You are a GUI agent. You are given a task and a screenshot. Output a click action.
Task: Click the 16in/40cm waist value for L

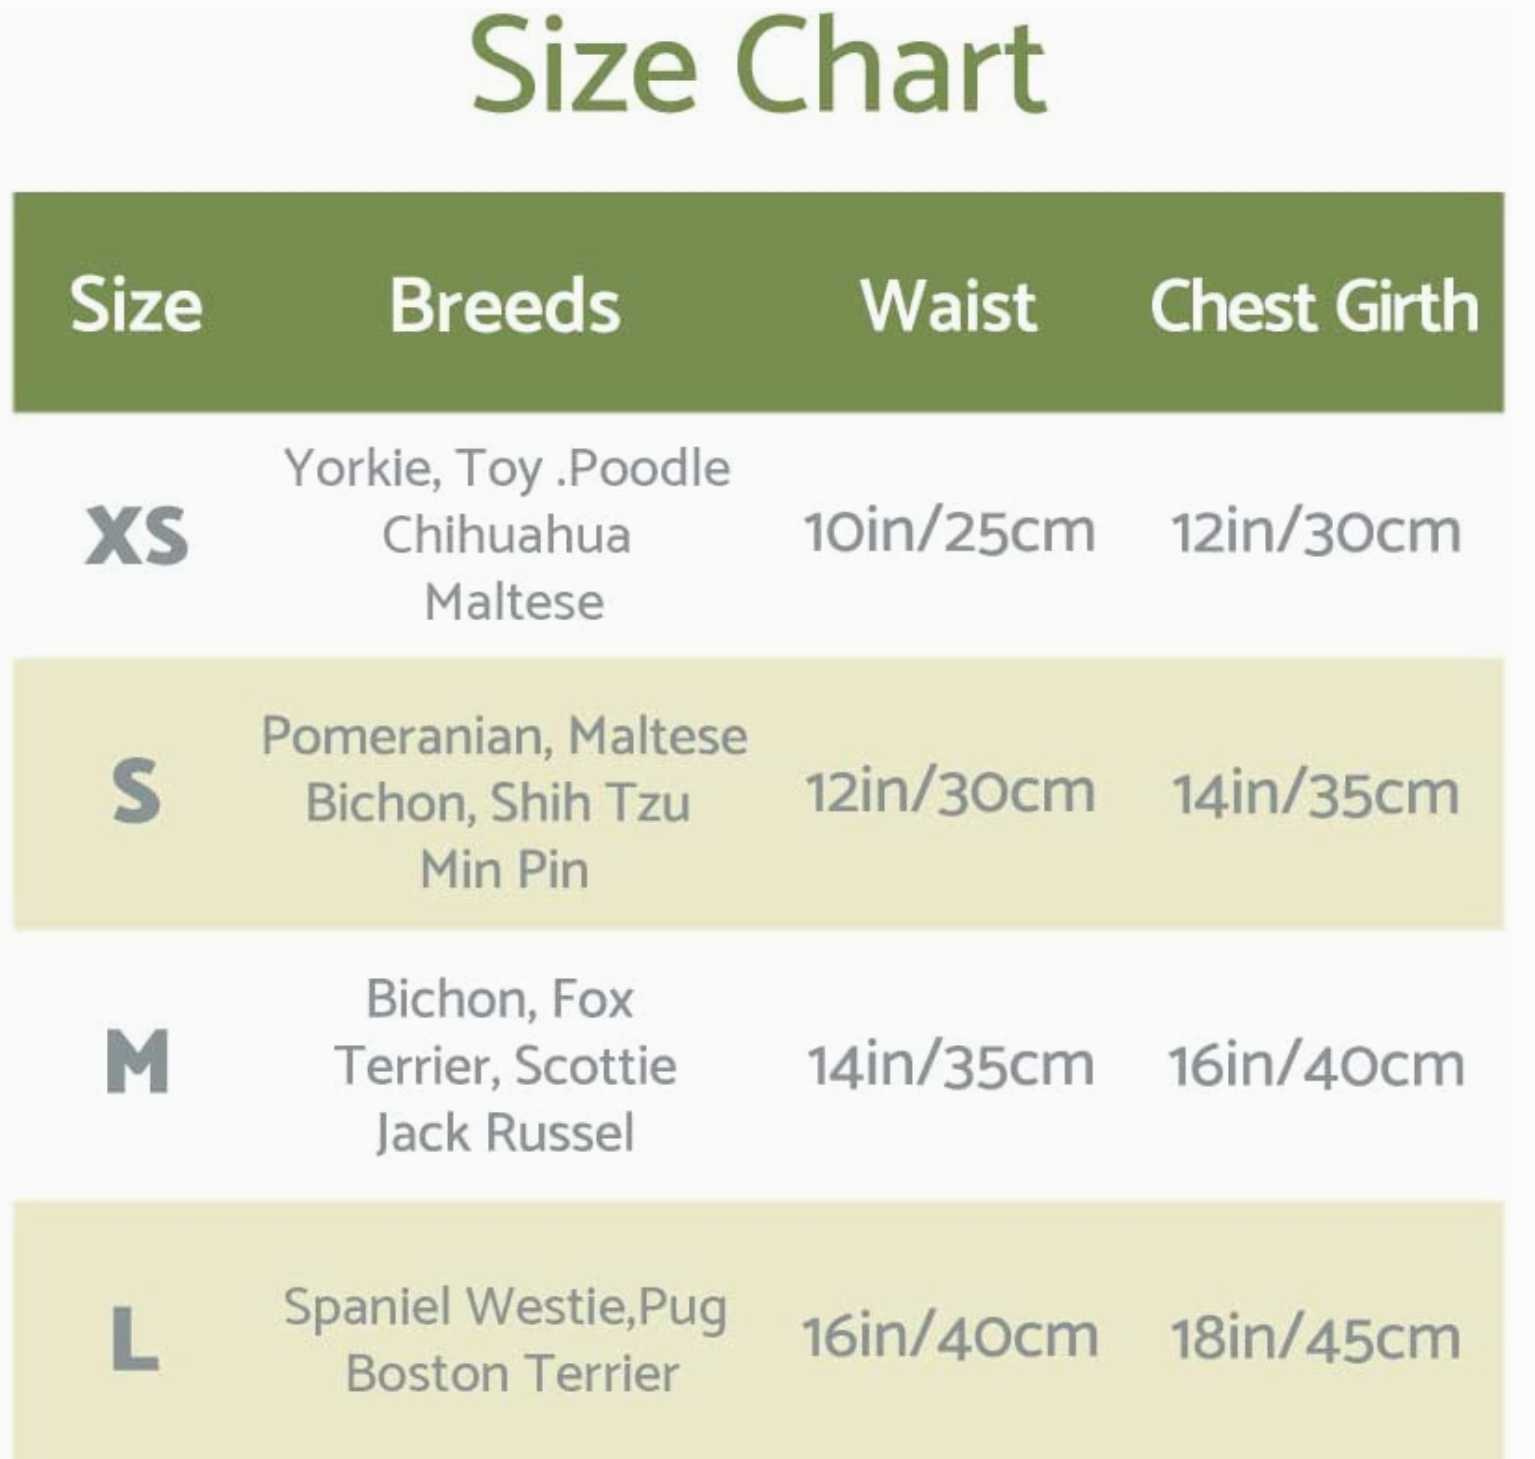pos(949,1337)
